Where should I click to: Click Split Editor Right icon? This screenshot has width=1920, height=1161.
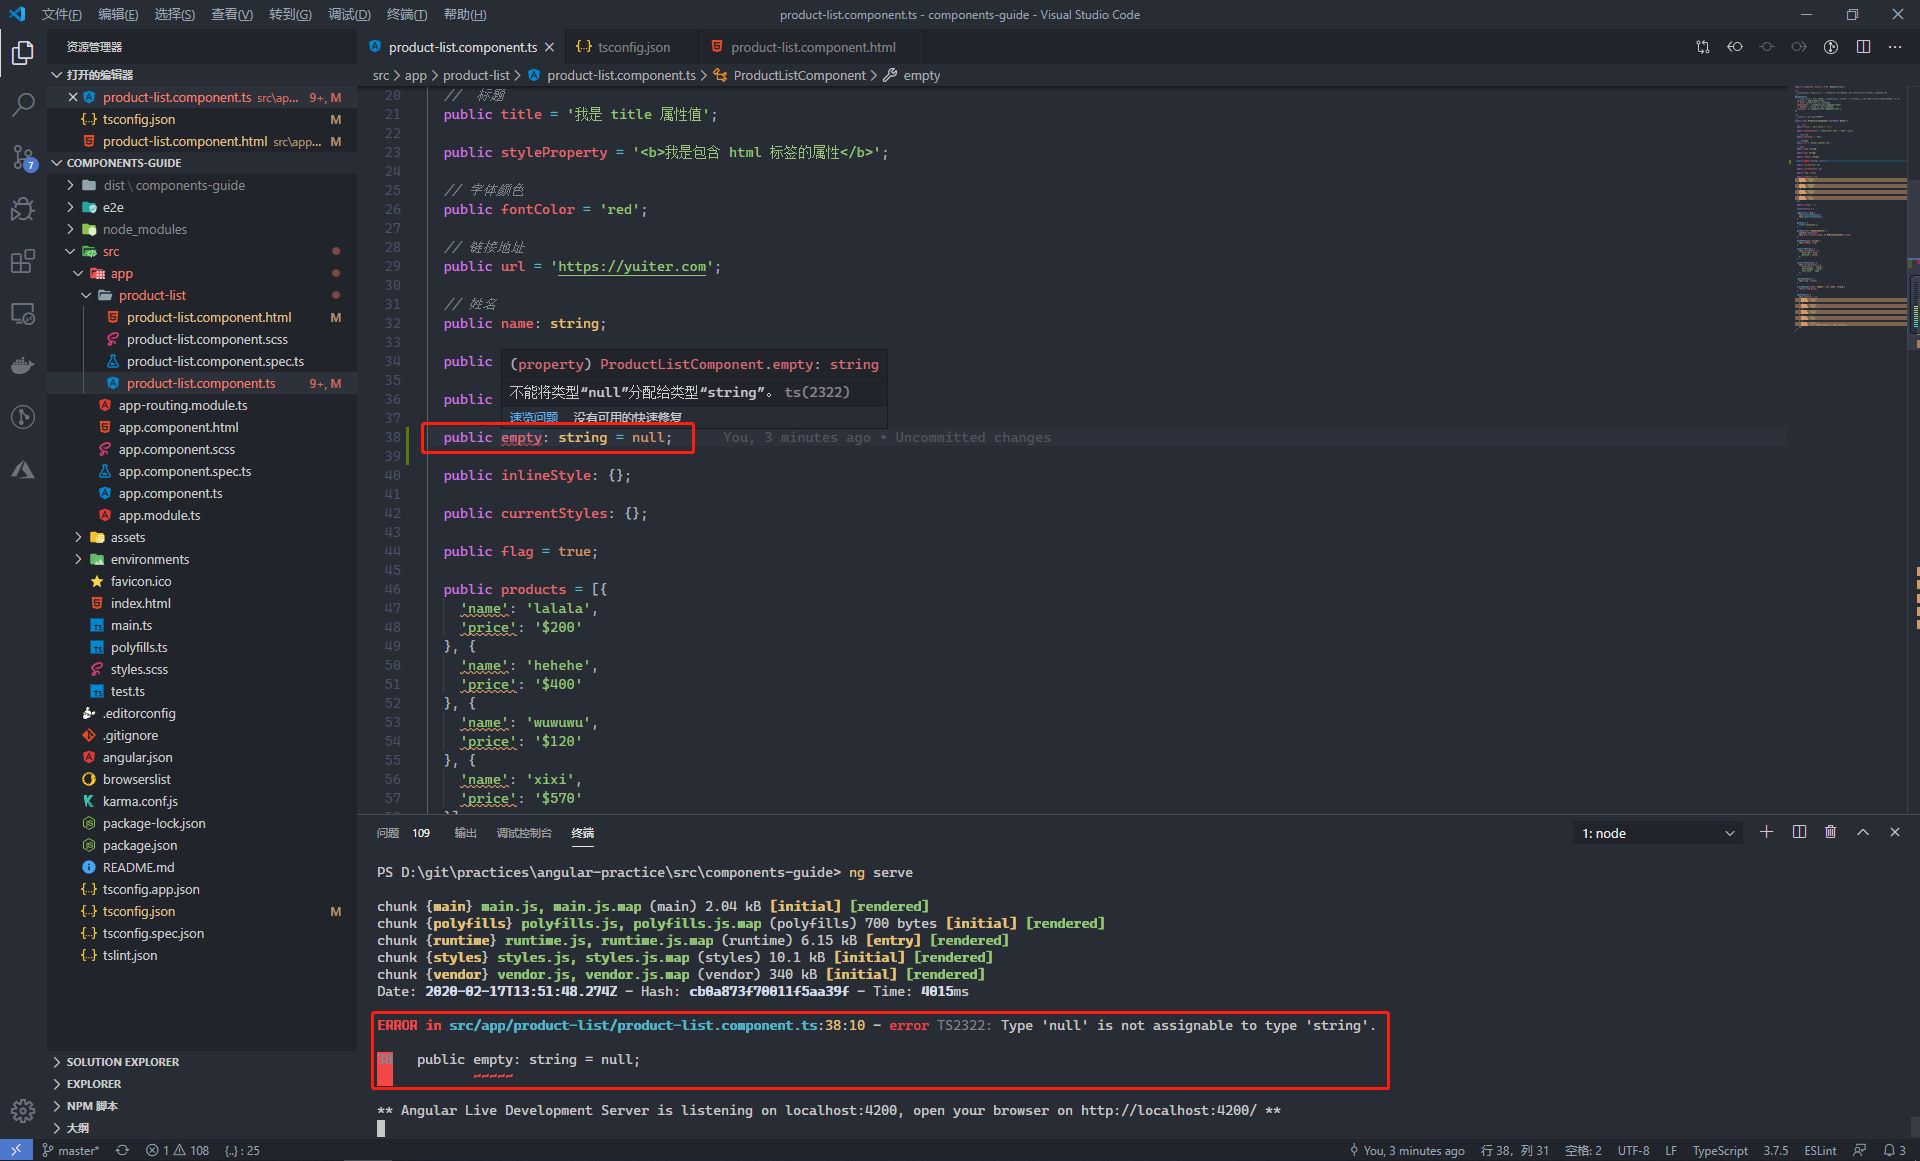point(1863,47)
